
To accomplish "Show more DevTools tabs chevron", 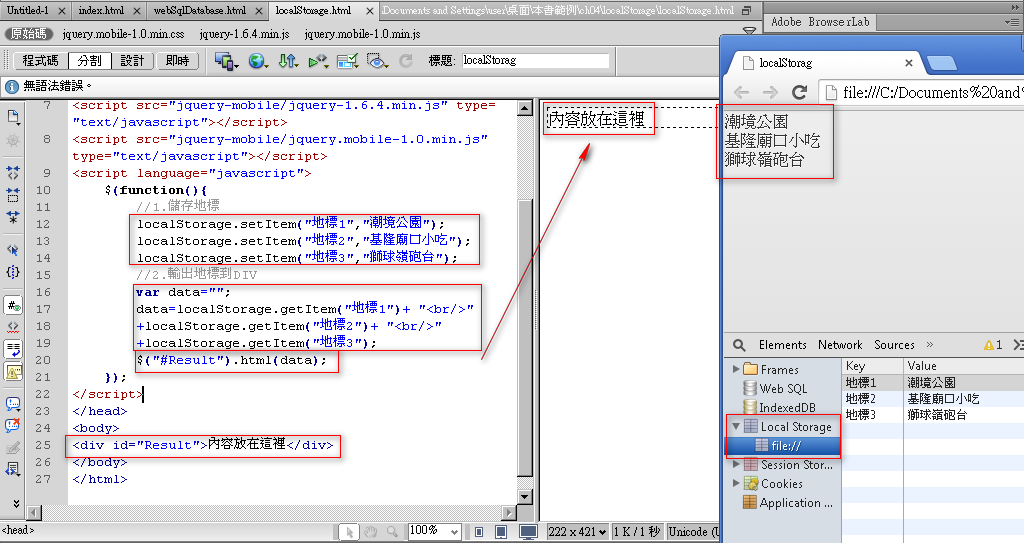I will [x=930, y=344].
